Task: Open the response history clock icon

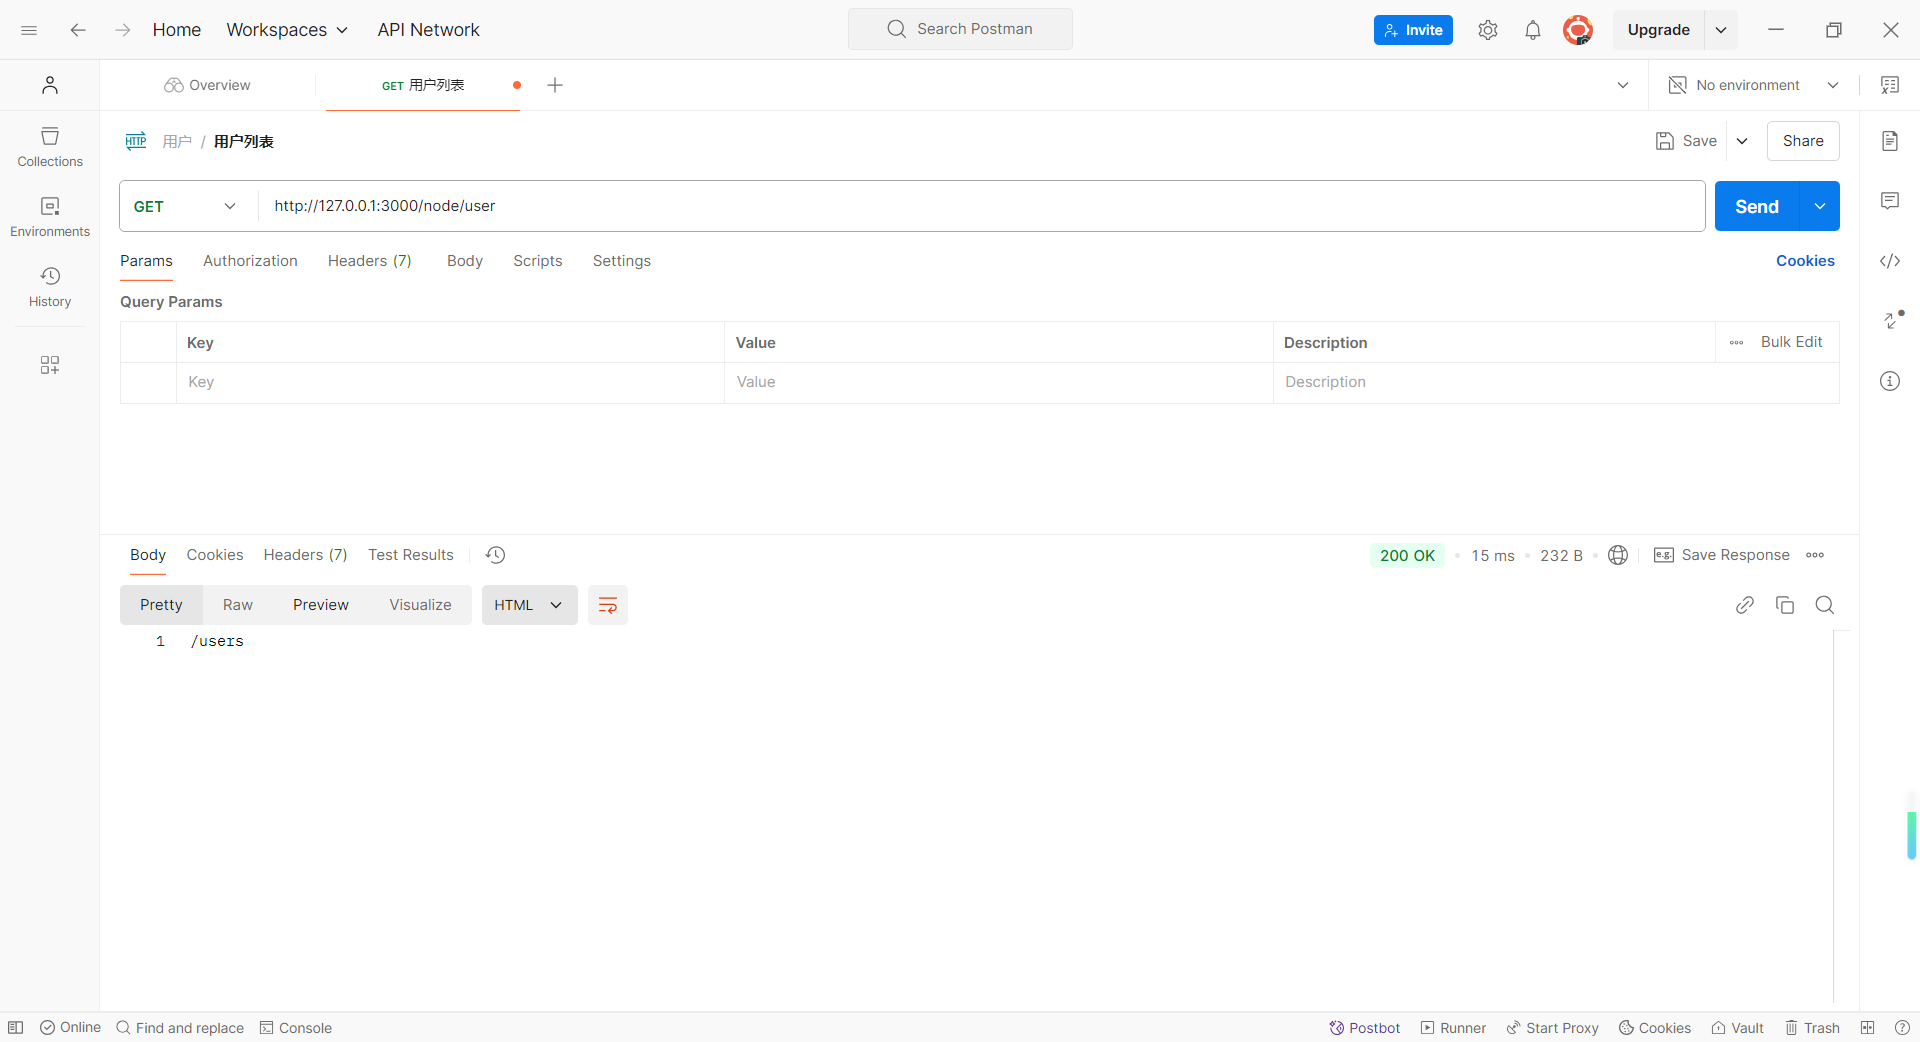Action: 496,555
